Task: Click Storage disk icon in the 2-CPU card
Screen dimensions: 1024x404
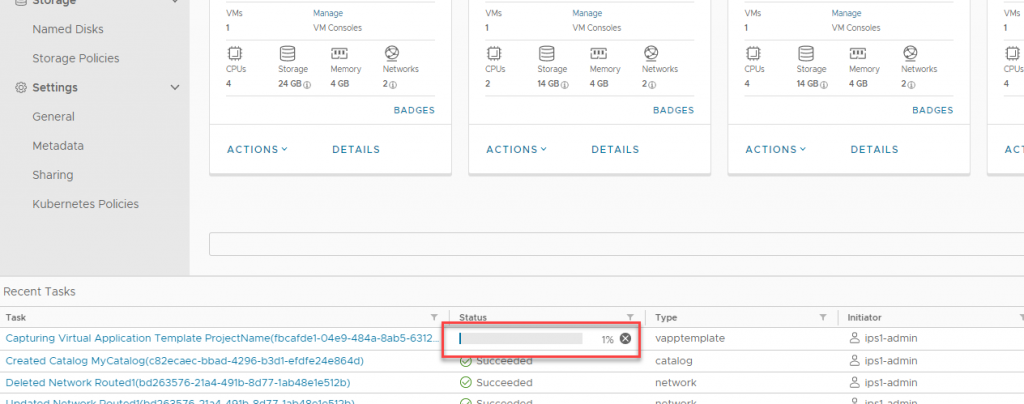Action: coord(546,53)
